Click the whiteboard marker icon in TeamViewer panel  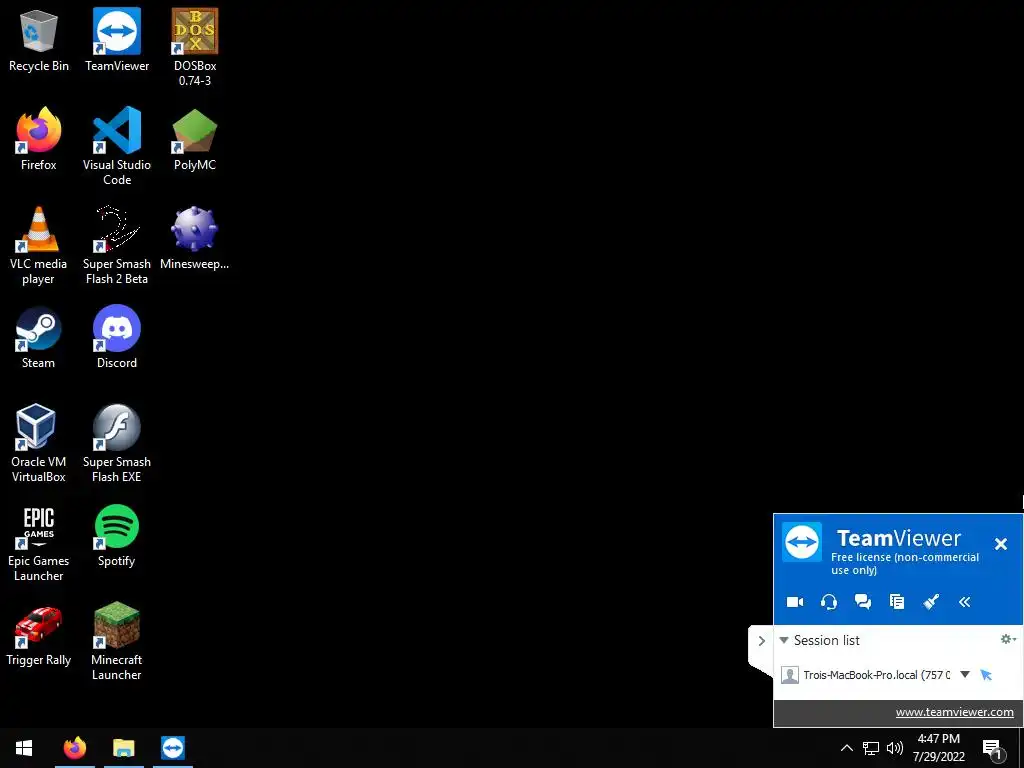coord(931,602)
